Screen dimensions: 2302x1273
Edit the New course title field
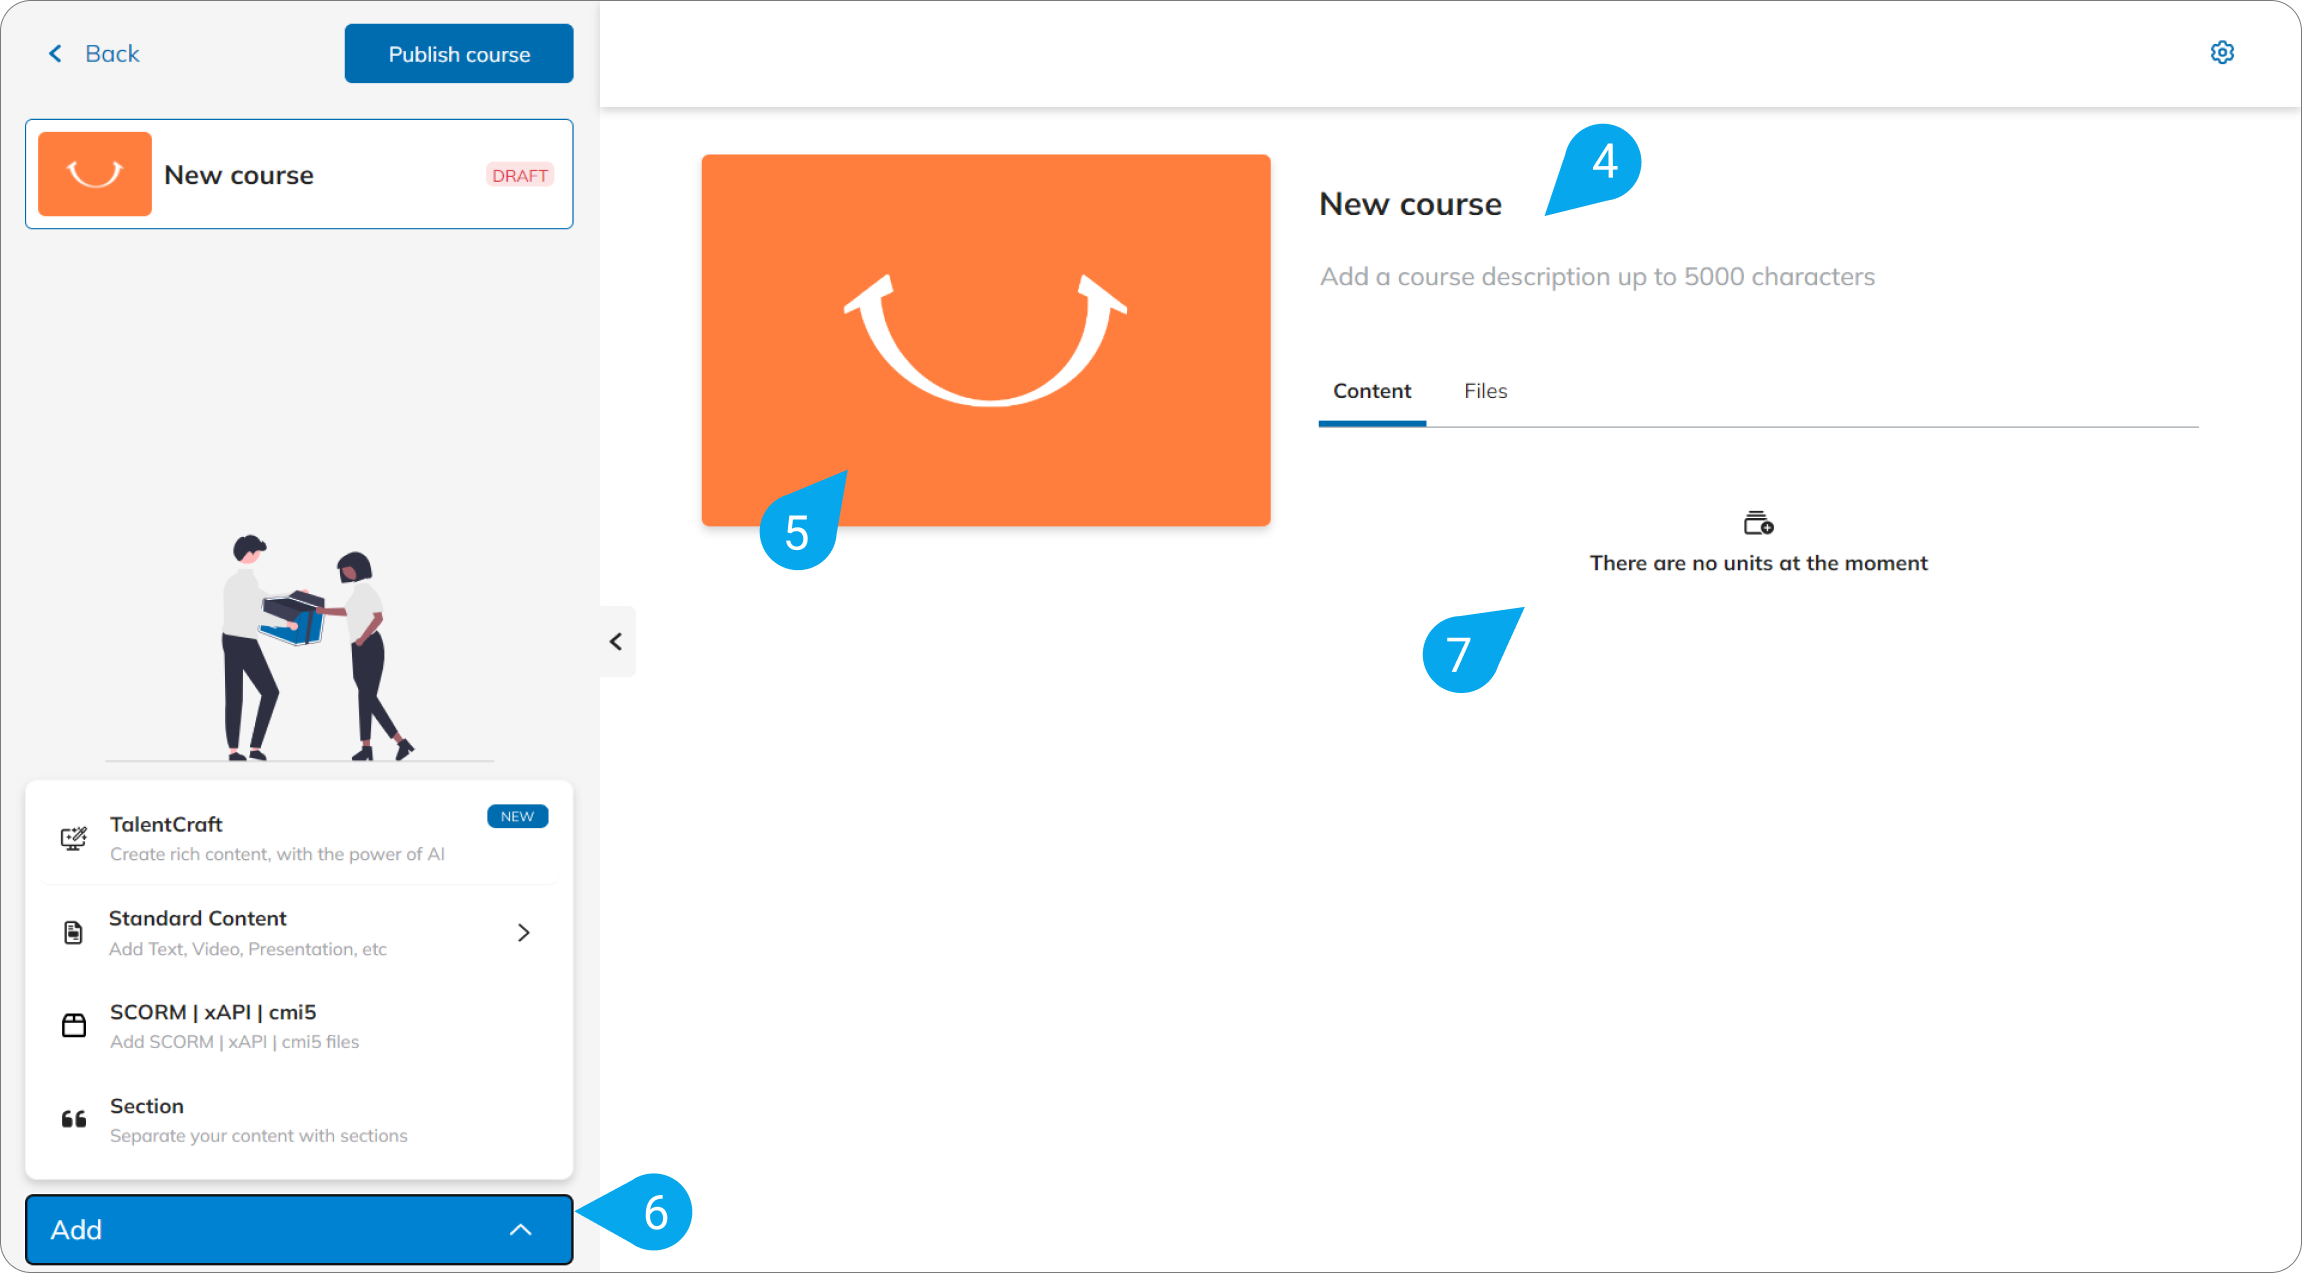pos(1411,204)
